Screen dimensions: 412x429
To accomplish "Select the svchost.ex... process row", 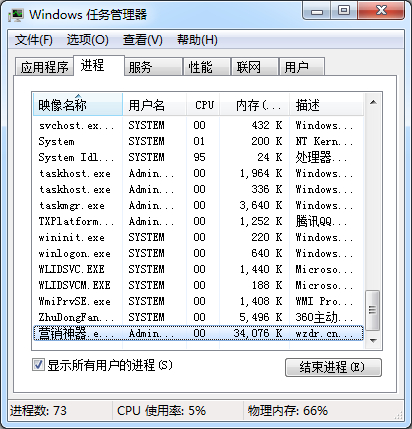I will click(x=198, y=125).
